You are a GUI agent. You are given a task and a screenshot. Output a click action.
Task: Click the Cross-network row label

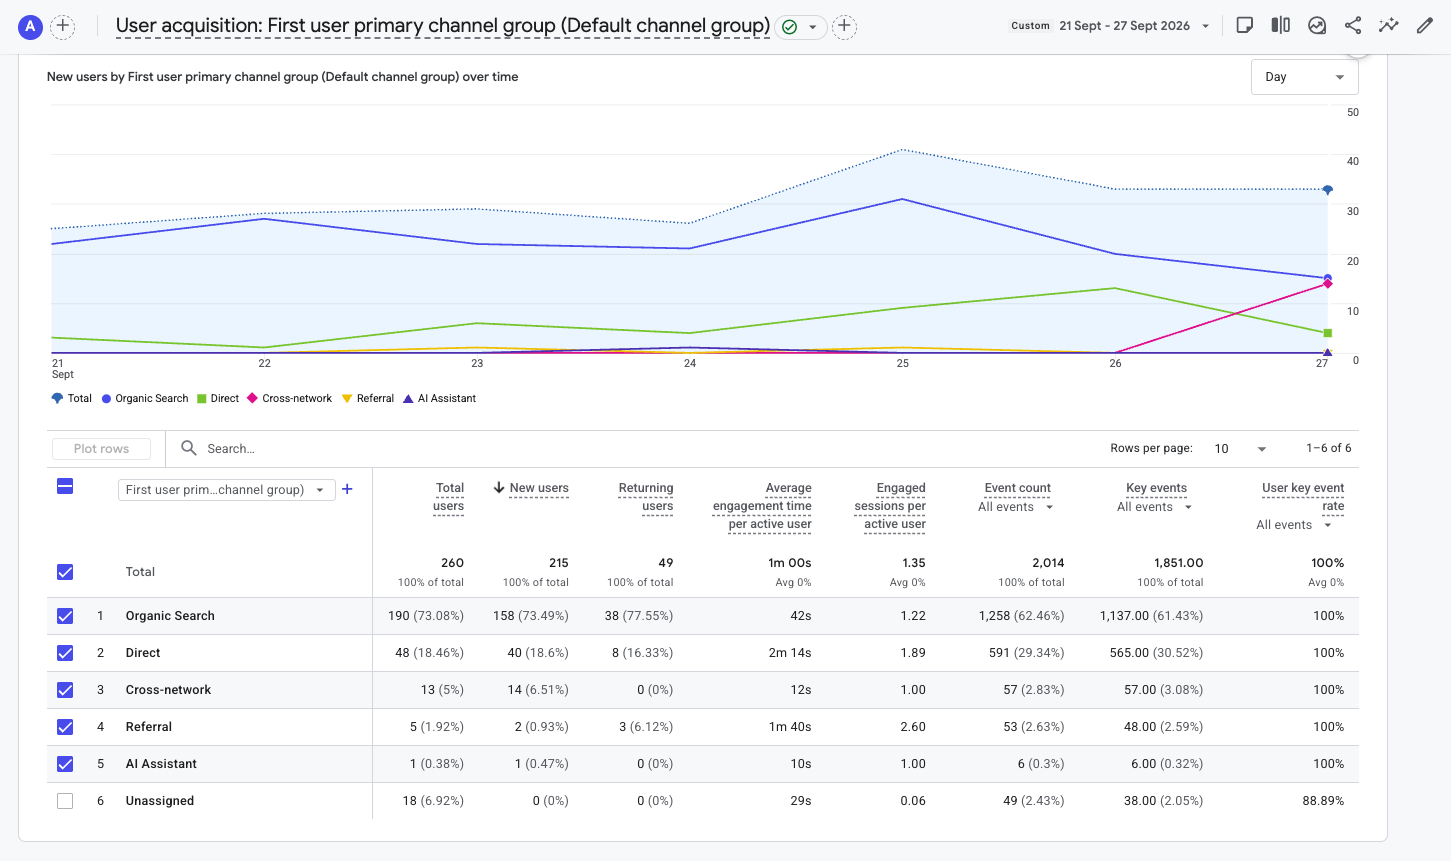[x=168, y=690]
